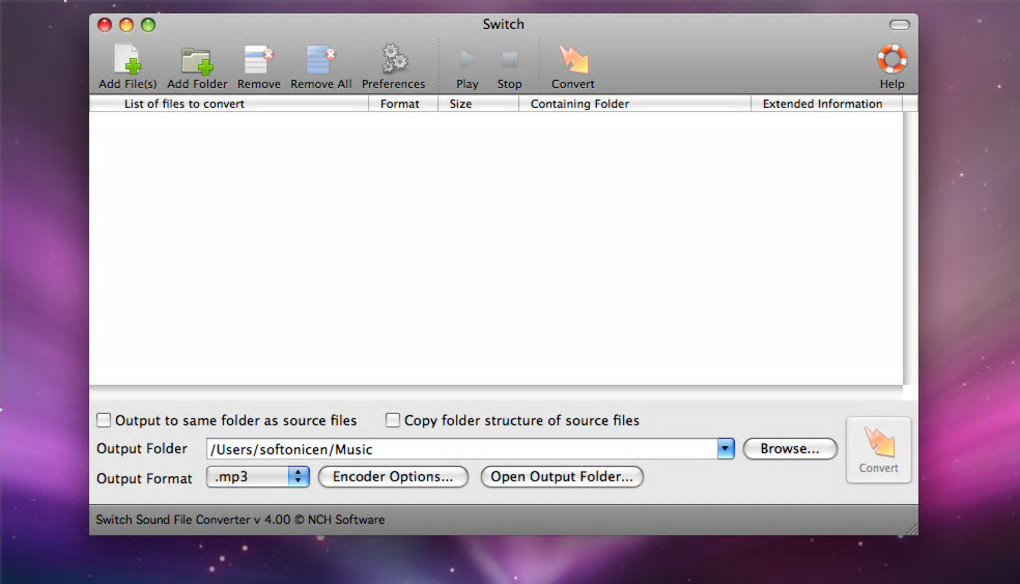Enable Output to same folder as source files
Viewport: 1020px width, 584px height.
click(x=103, y=420)
